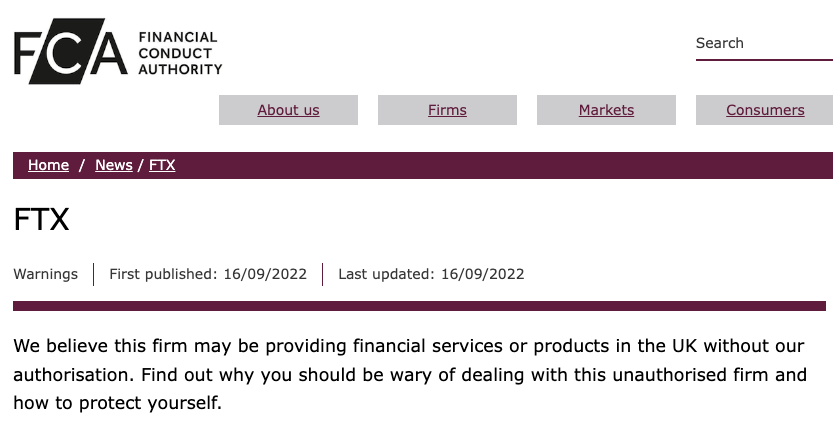Viewport: 833px width, 435px height.
Task: Open the News breadcrumb link
Action: [x=114, y=165]
